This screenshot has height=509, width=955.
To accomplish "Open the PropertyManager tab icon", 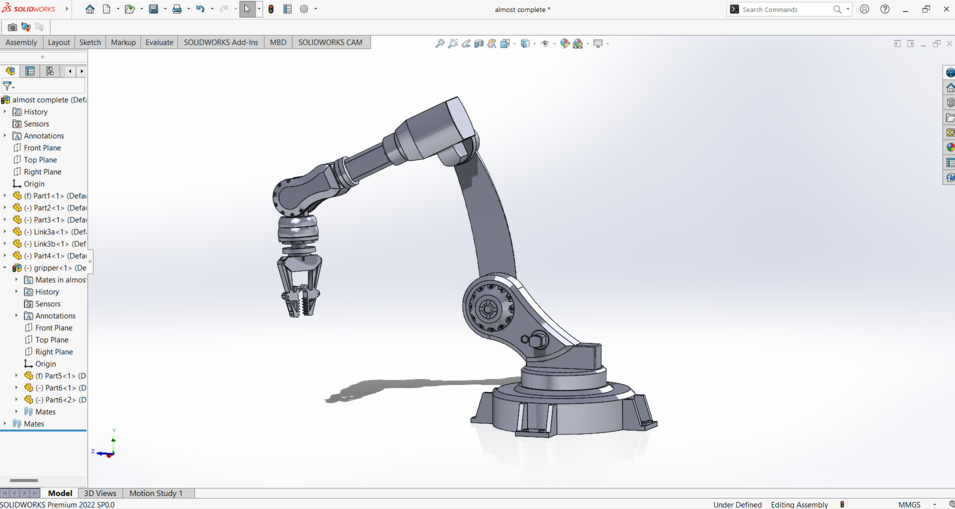I will pos(30,71).
